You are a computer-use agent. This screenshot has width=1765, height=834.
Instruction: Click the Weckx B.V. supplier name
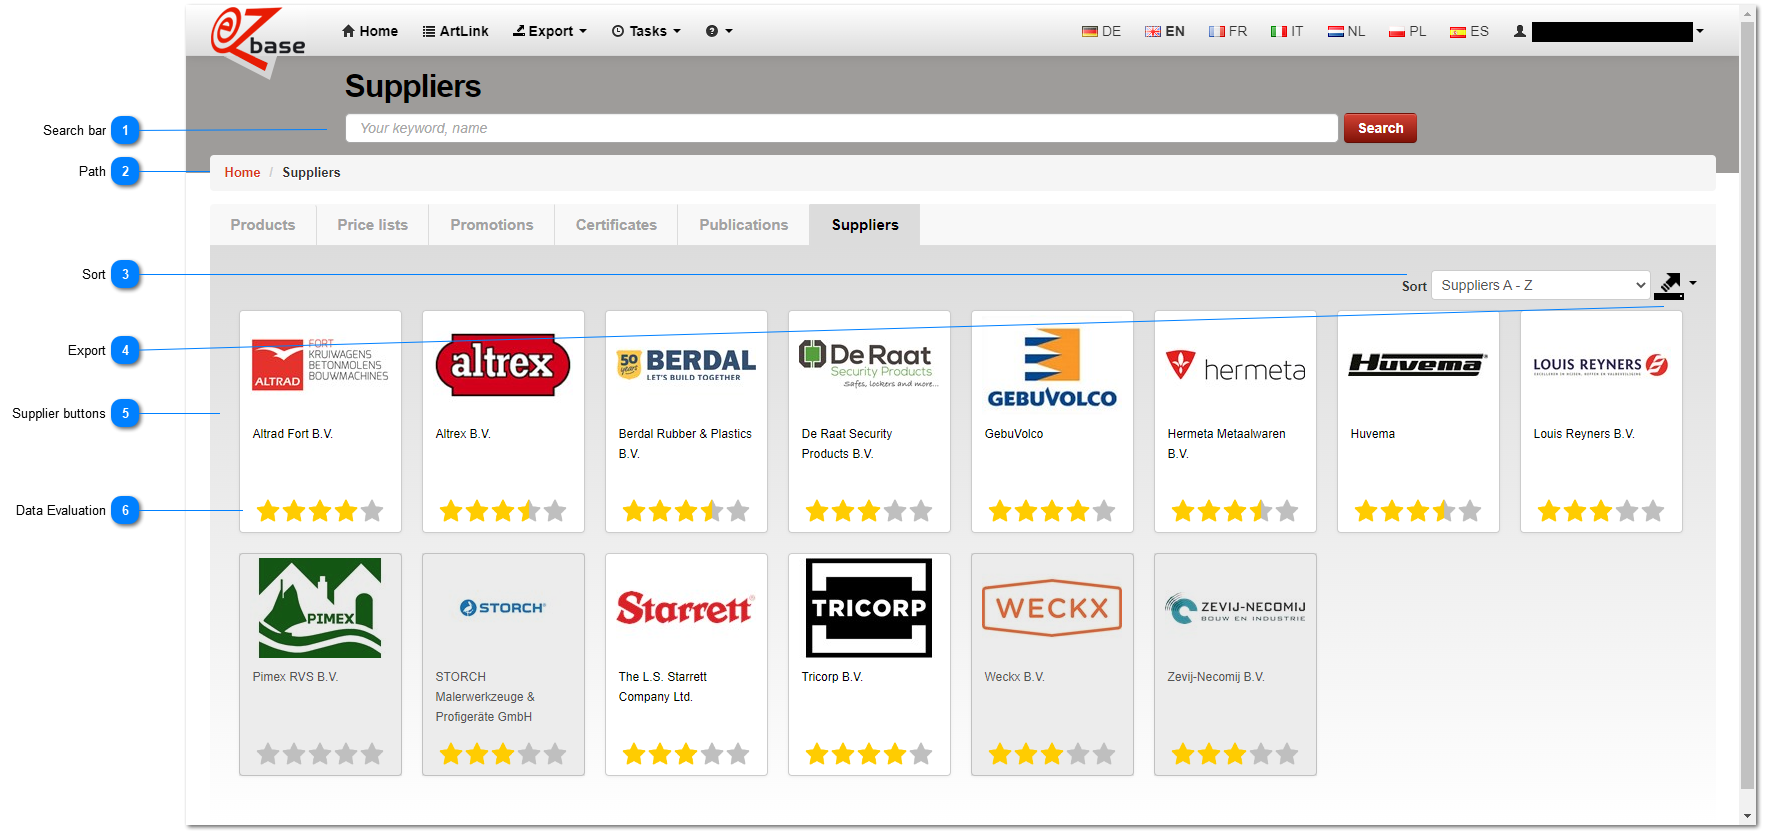point(1015,677)
